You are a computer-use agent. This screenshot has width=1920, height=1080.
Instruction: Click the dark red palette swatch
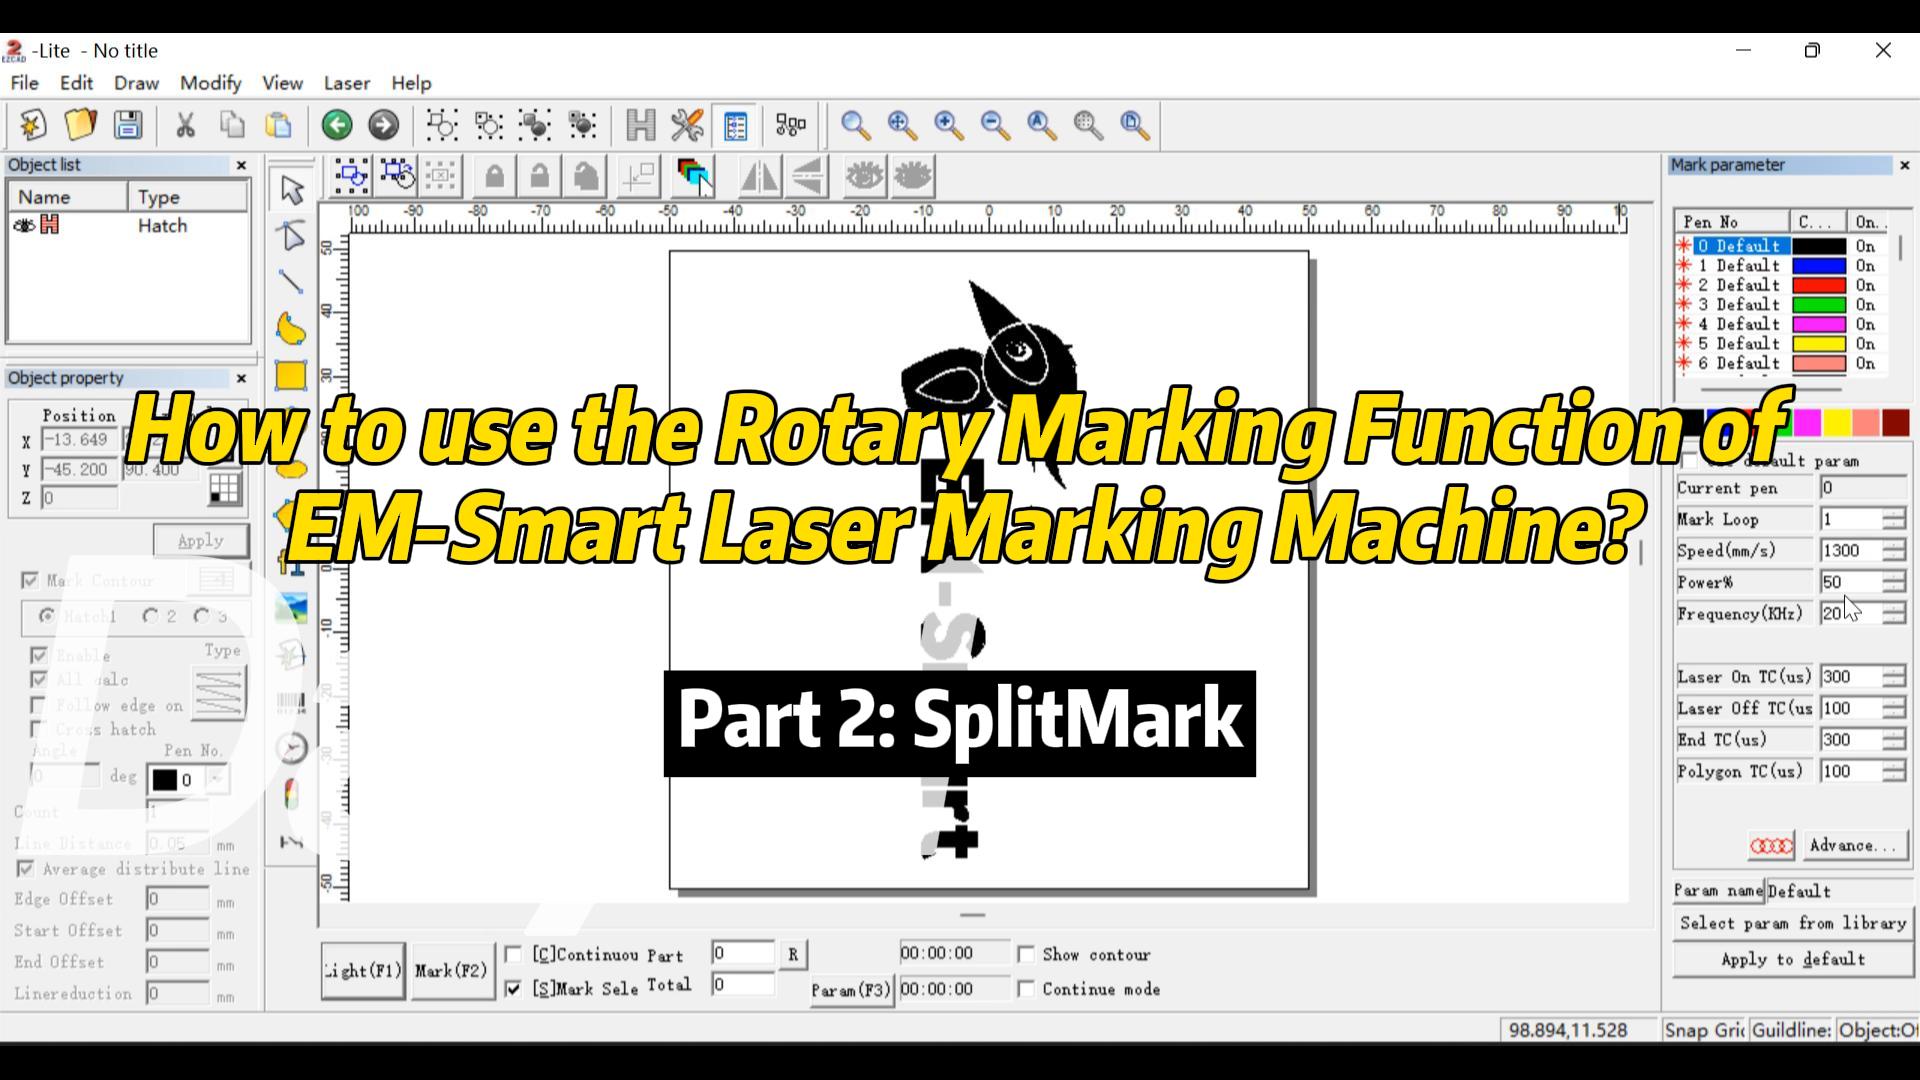click(1895, 423)
